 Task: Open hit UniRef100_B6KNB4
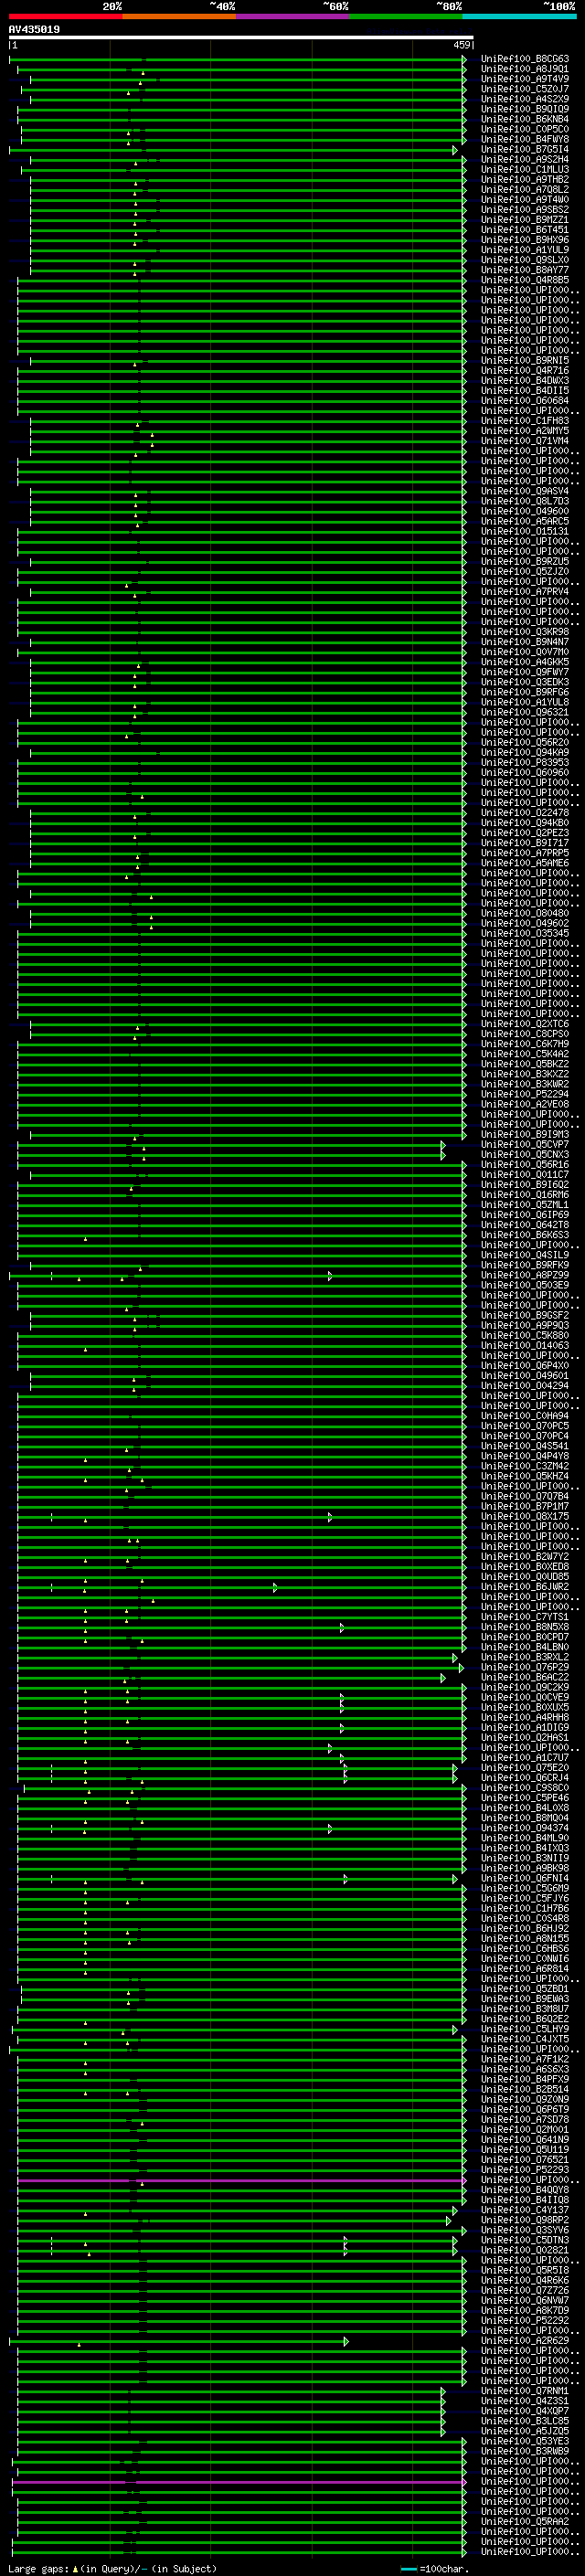point(525,119)
